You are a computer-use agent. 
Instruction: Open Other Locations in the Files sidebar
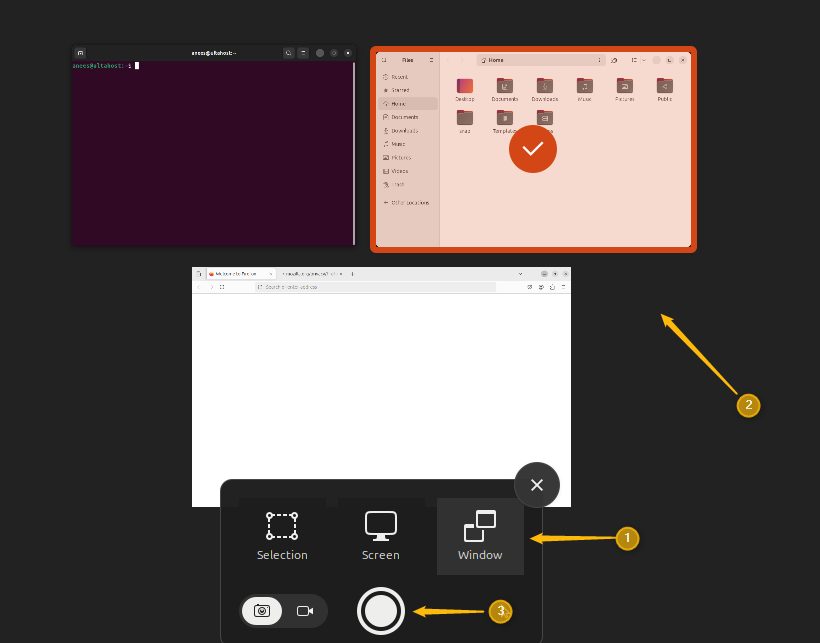[x=407, y=202]
